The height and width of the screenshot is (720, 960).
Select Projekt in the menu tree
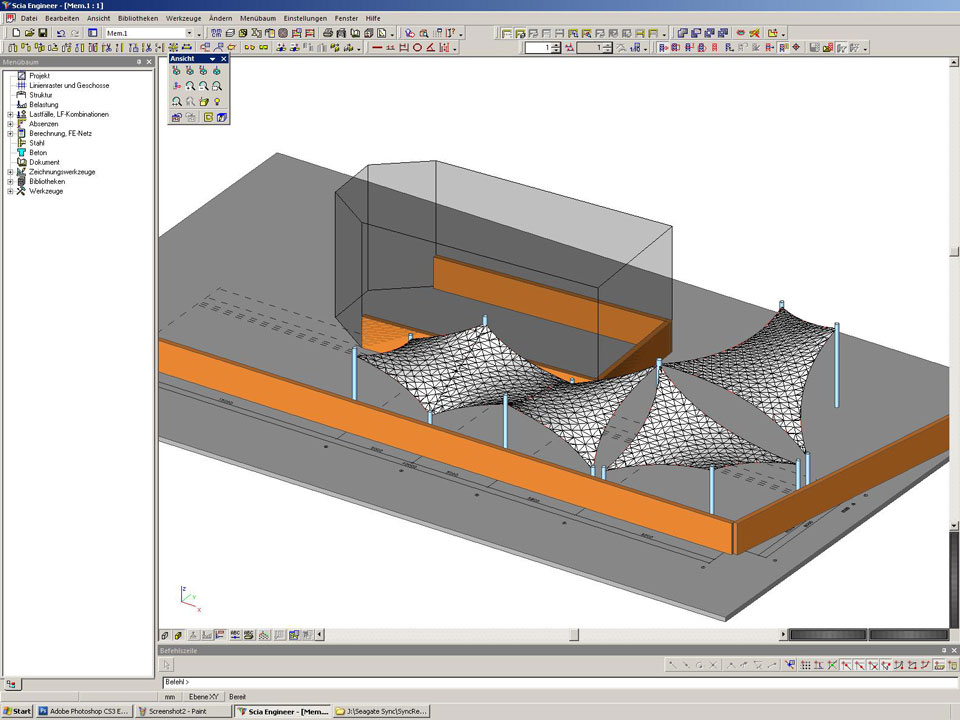coord(40,76)
